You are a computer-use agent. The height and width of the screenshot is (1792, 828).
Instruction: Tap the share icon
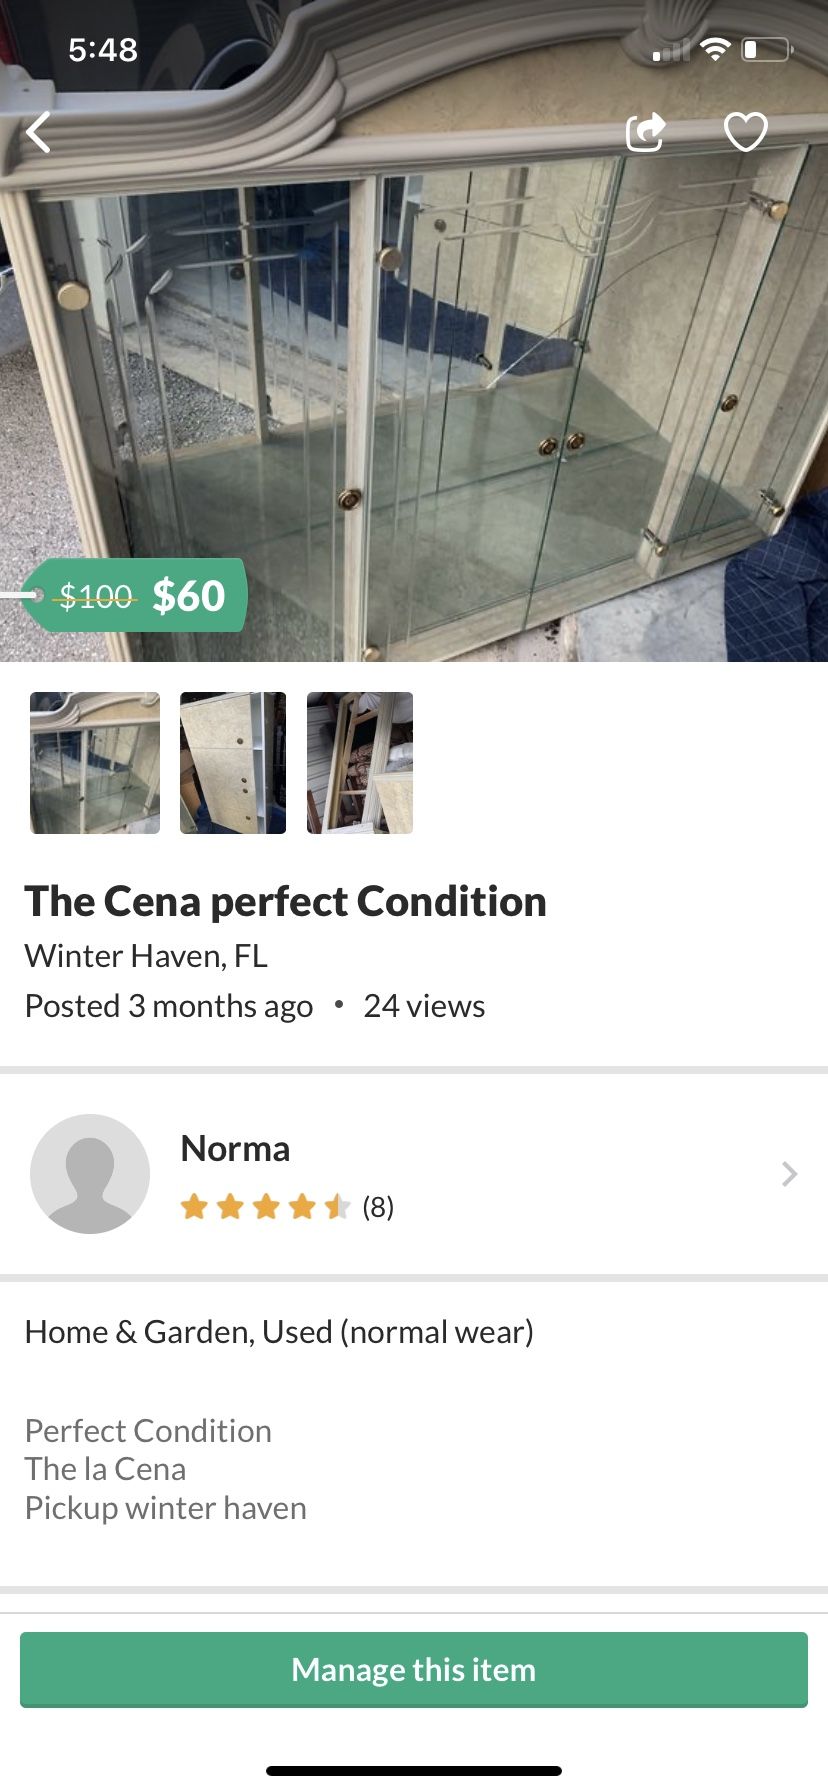click(645, 132)
